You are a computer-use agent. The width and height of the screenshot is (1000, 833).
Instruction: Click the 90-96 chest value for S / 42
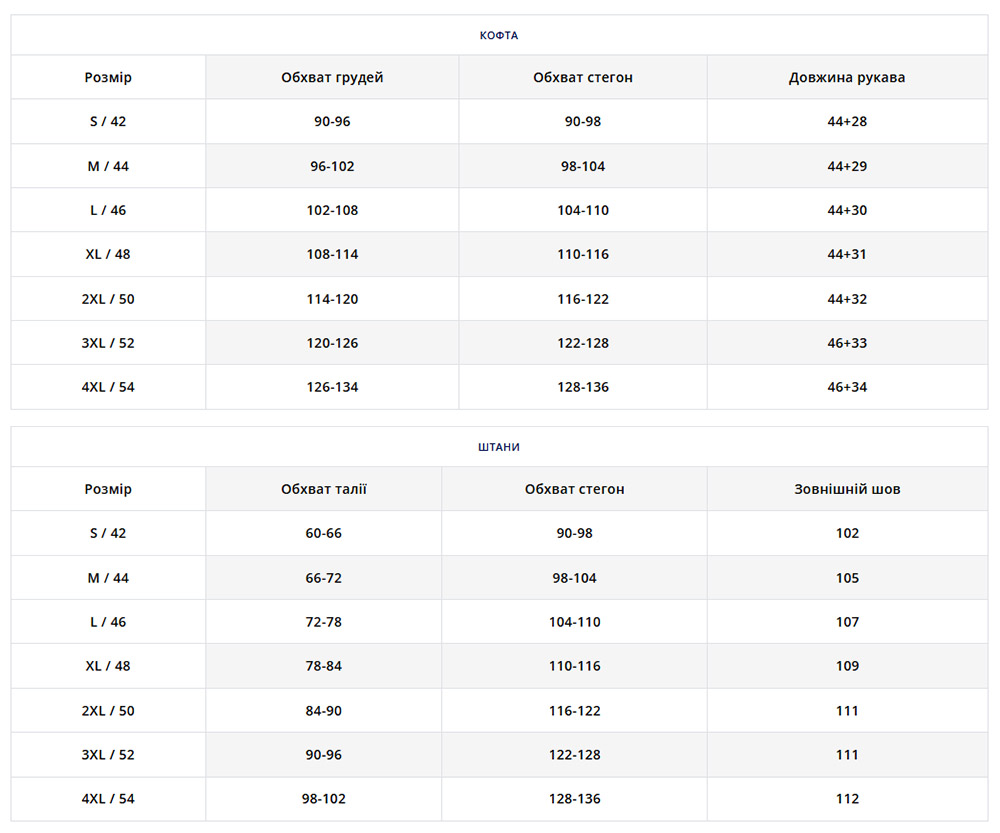click(x=332, y=122)
